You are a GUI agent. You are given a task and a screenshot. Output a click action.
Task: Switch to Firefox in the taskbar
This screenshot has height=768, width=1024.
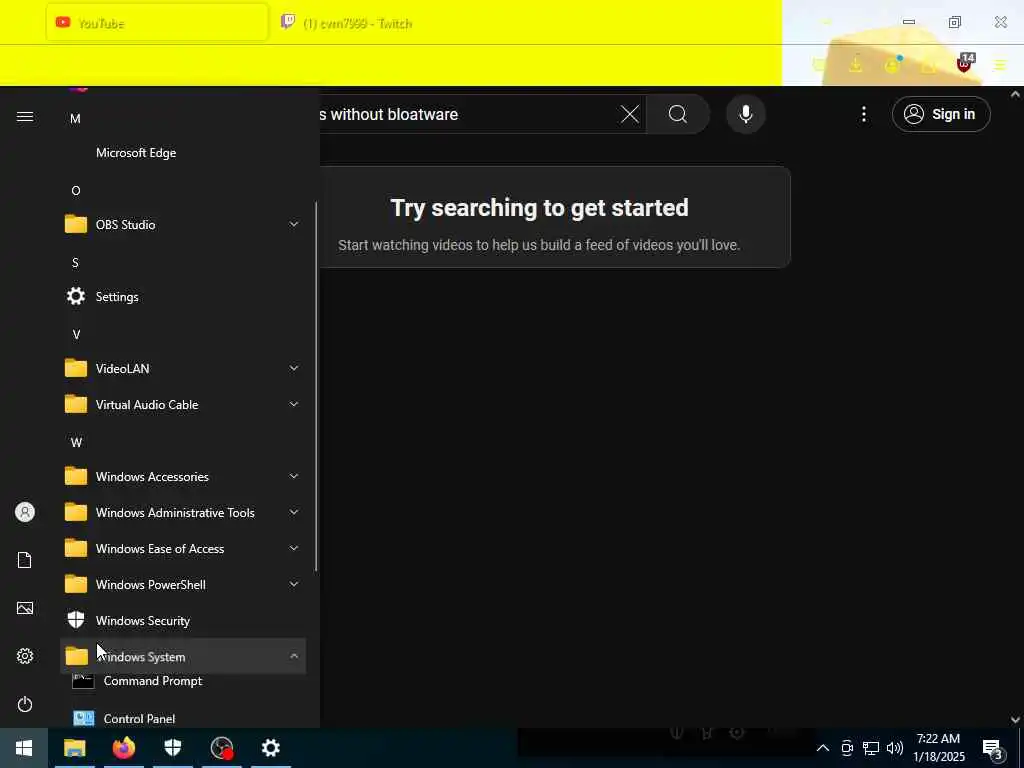coord(123,748)
